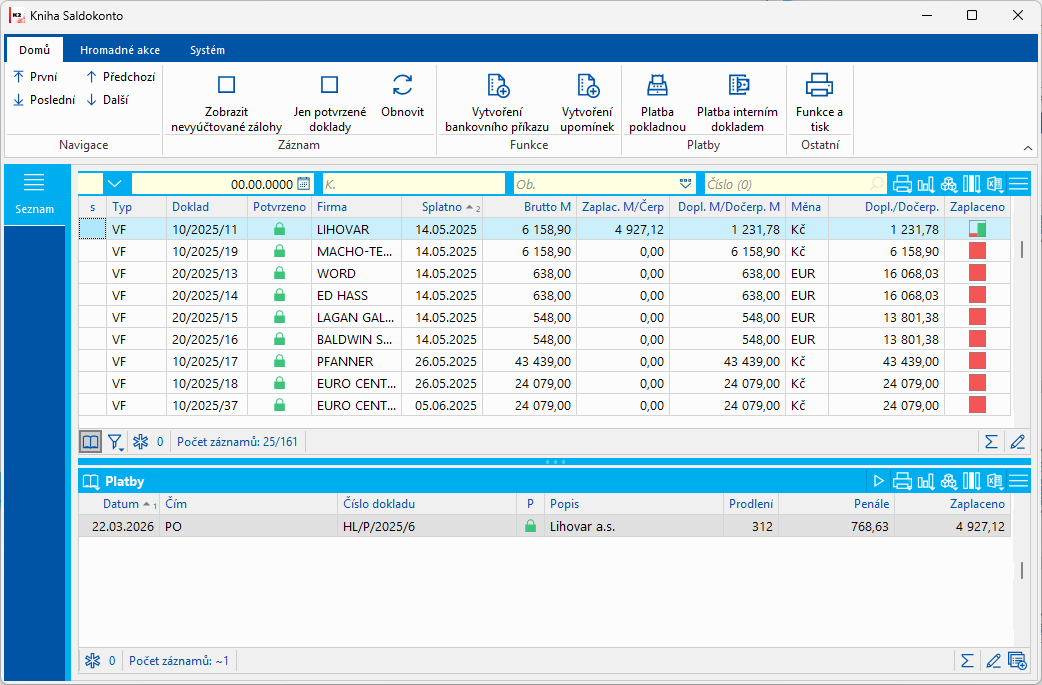The width and height of the screenshot is (1042, 685).
Task: Switch to the Domů tab
Action: (35, 50)
